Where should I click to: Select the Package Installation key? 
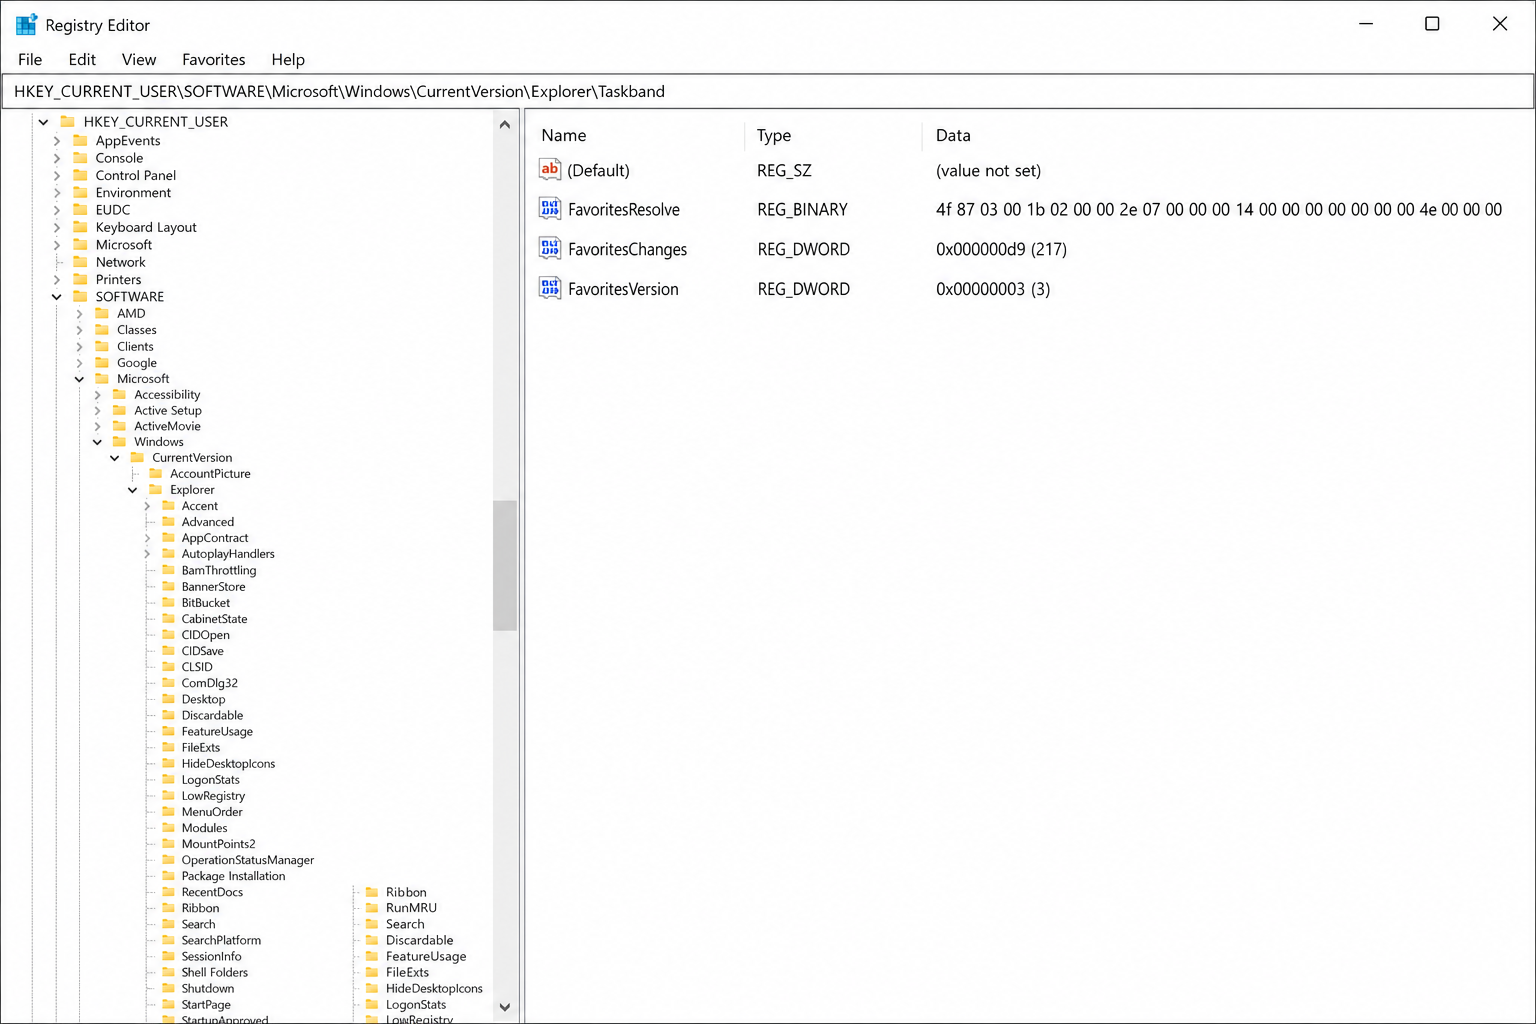click(x=233, y=876)
